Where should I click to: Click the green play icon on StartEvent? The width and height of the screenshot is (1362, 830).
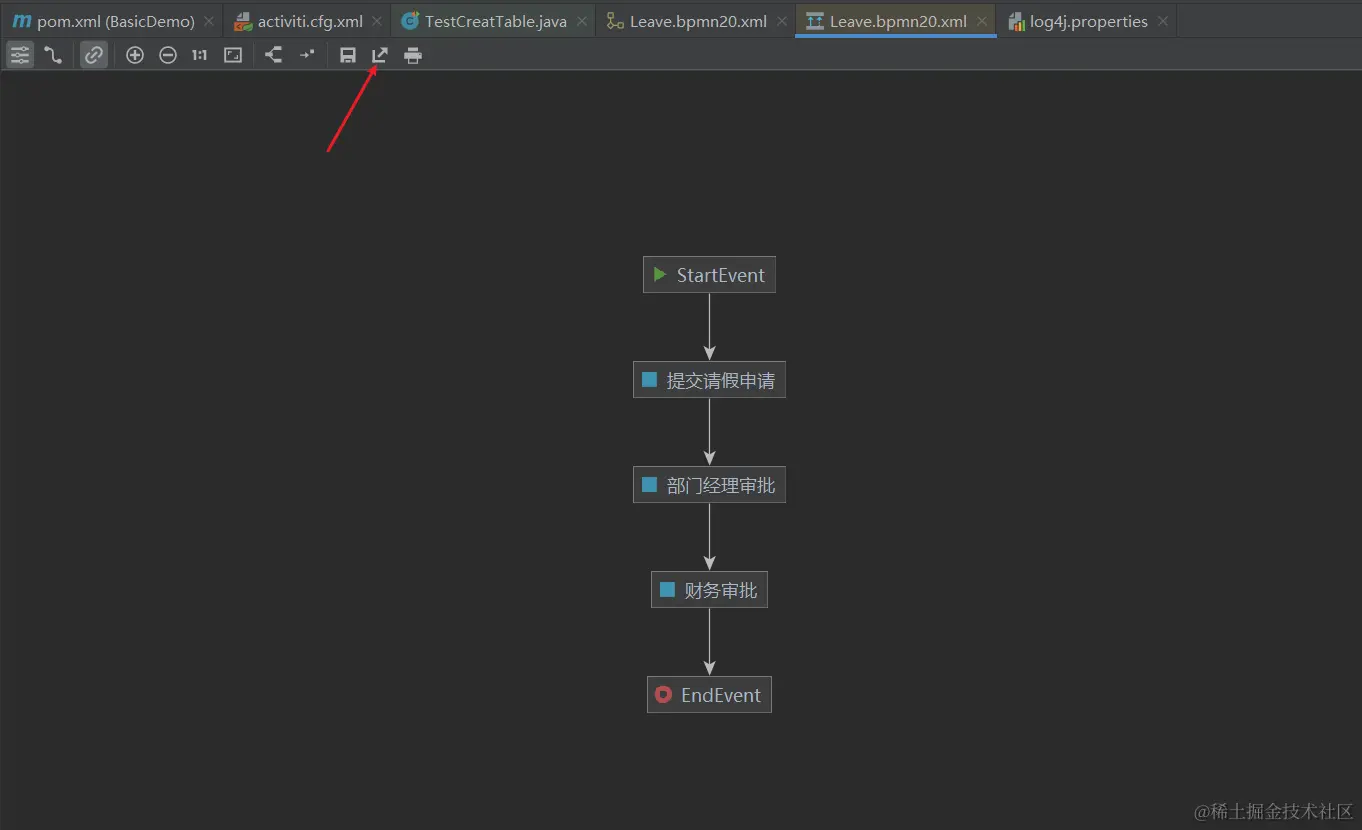[x=660, y=274]
